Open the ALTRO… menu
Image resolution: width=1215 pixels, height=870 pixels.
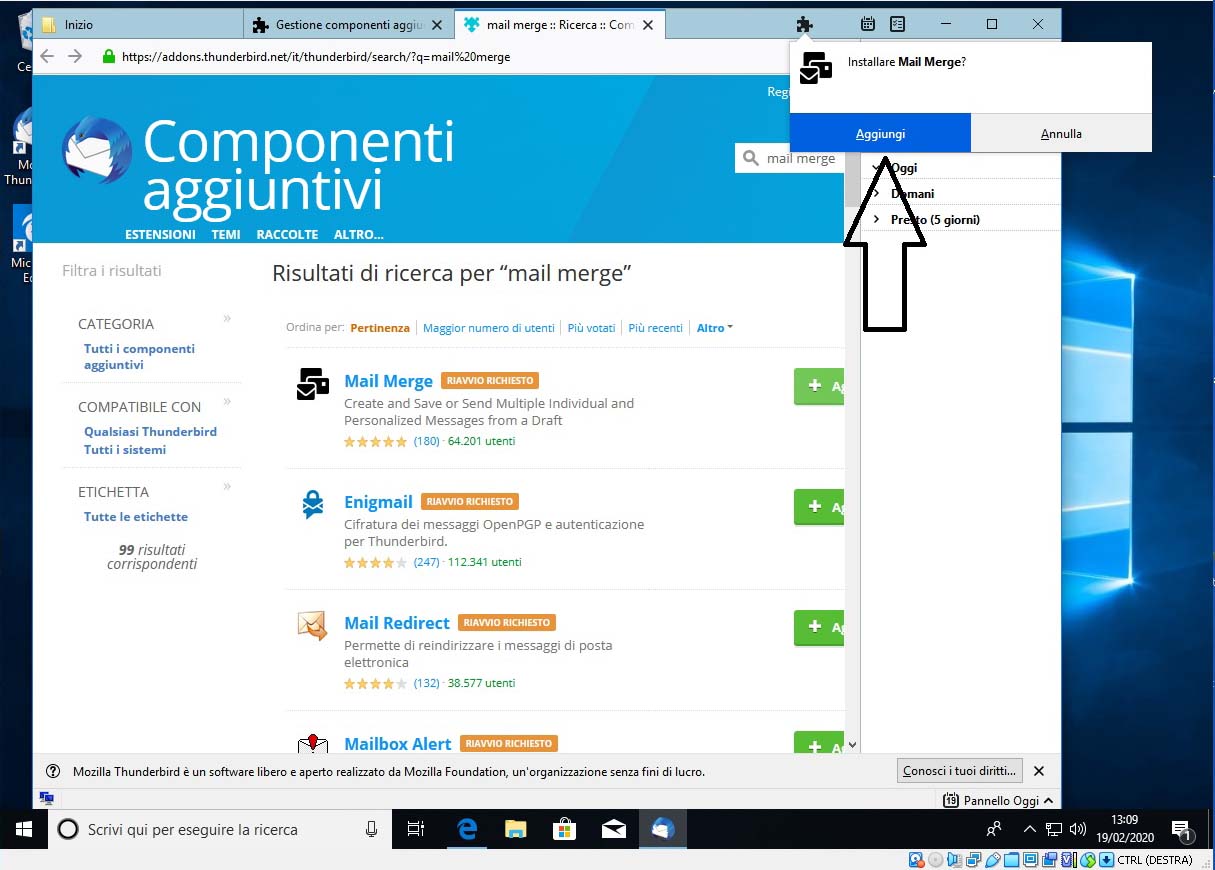coord(358,234)
